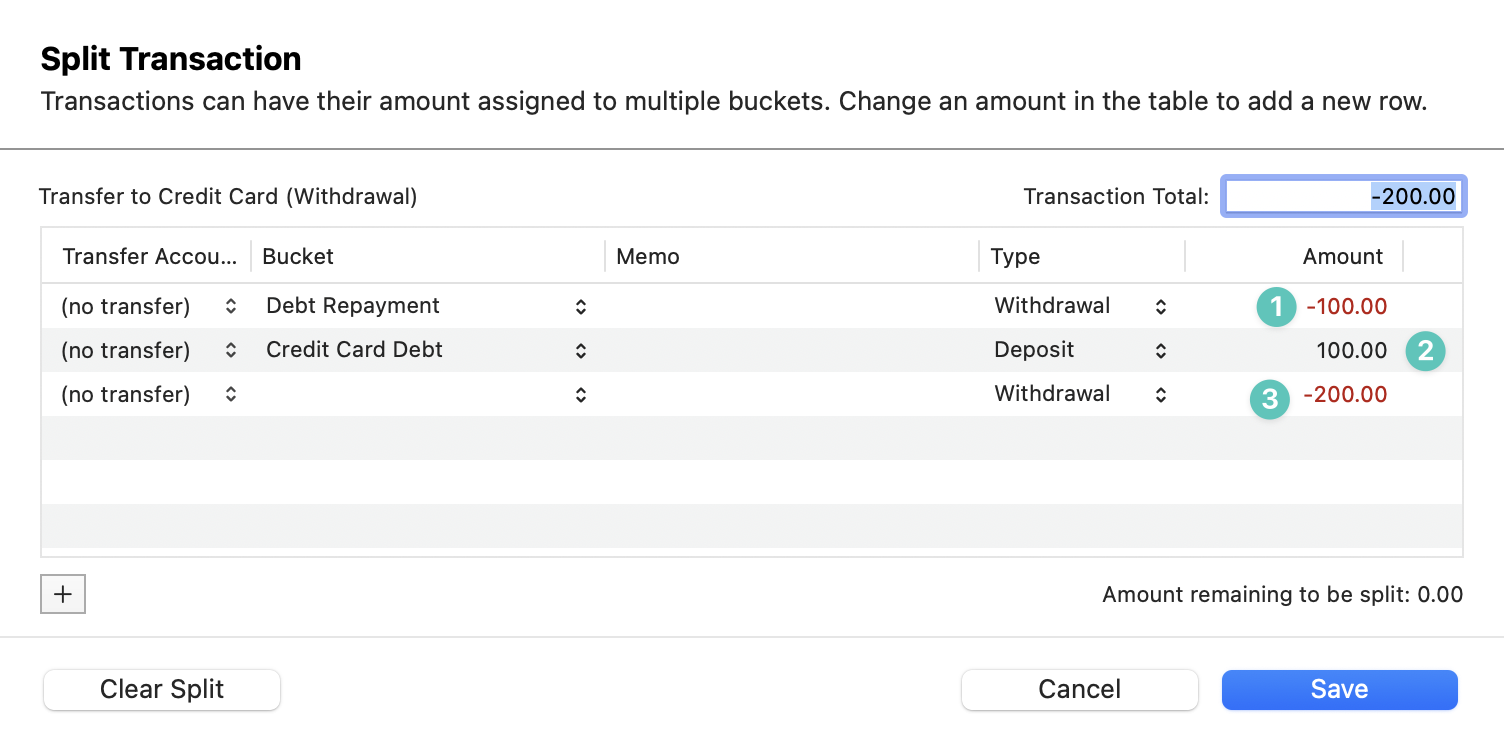1504x750 pixels.
Task: Open Type dropdown in Debt Repayment row
Action: 1080,306
